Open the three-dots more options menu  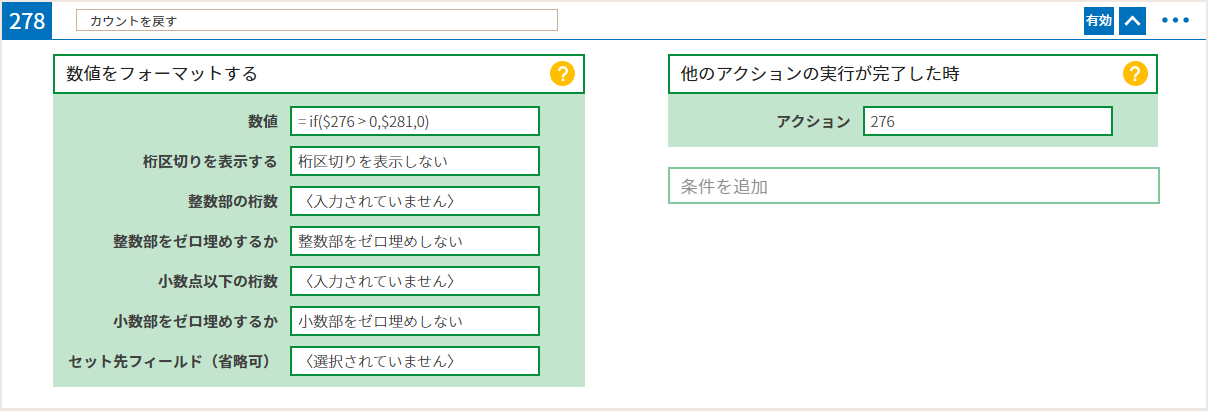1176,21
